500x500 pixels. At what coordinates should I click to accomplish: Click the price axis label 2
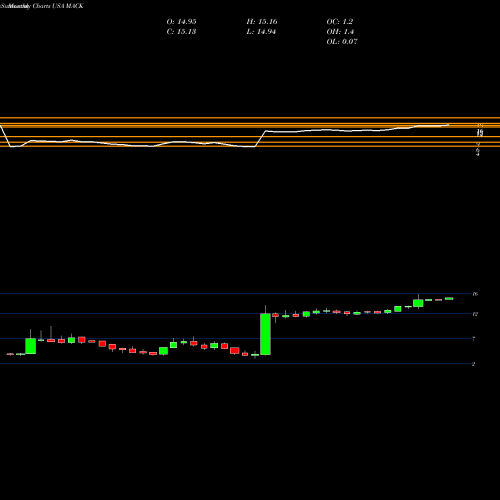click(x=474, y=364)
